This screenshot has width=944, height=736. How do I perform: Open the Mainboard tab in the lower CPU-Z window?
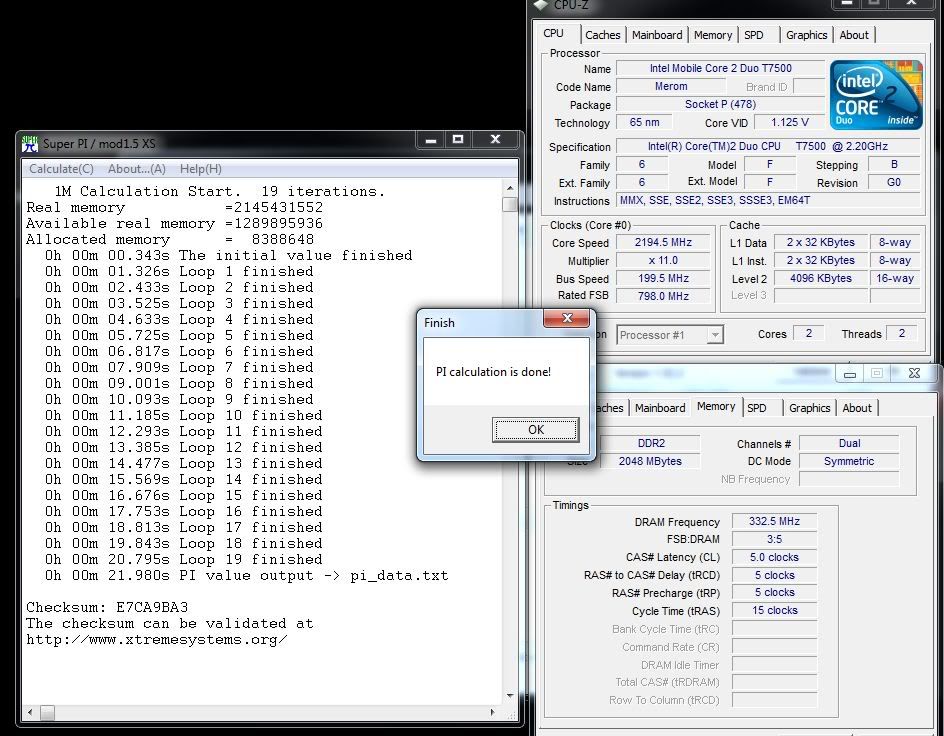click(660, 408)
